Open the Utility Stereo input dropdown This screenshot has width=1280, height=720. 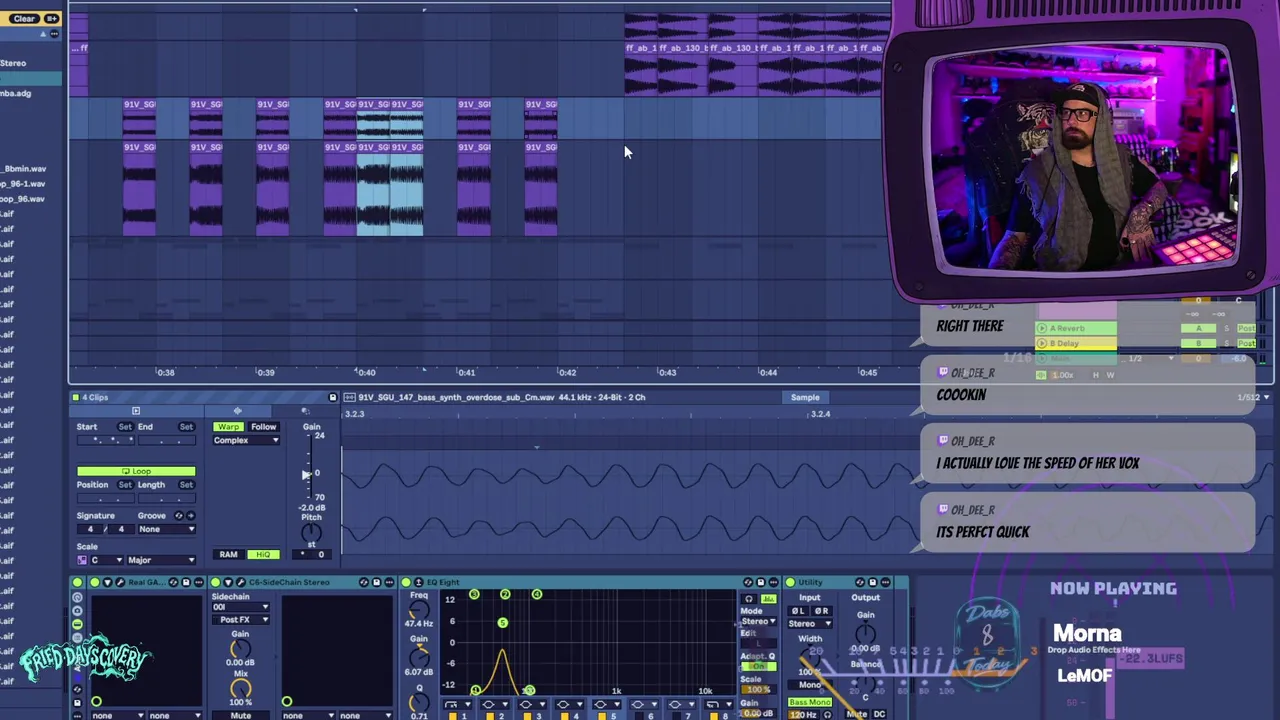(x=810, y=624)
